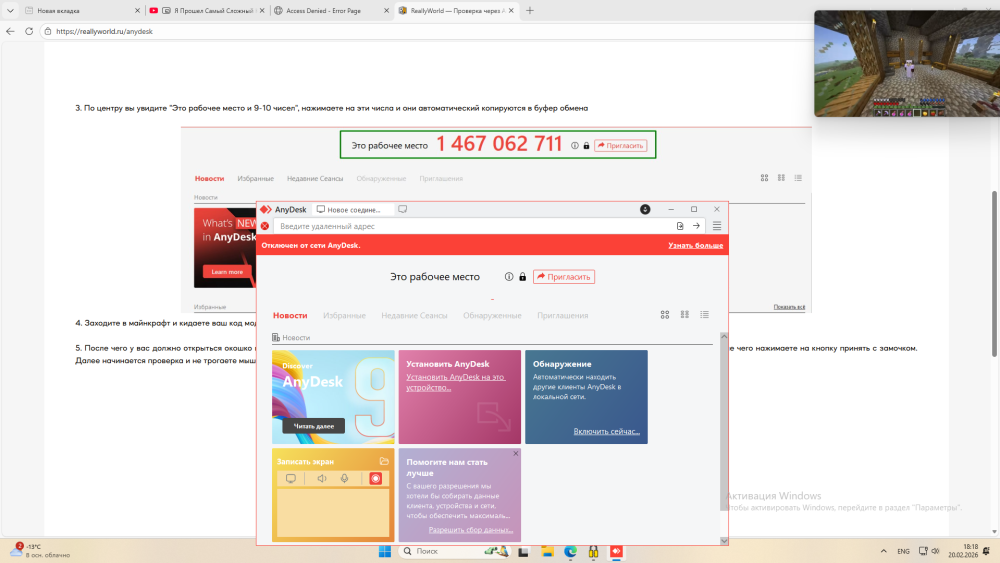Click the AnyDesk icon in the taskbar

click(616, 552)
